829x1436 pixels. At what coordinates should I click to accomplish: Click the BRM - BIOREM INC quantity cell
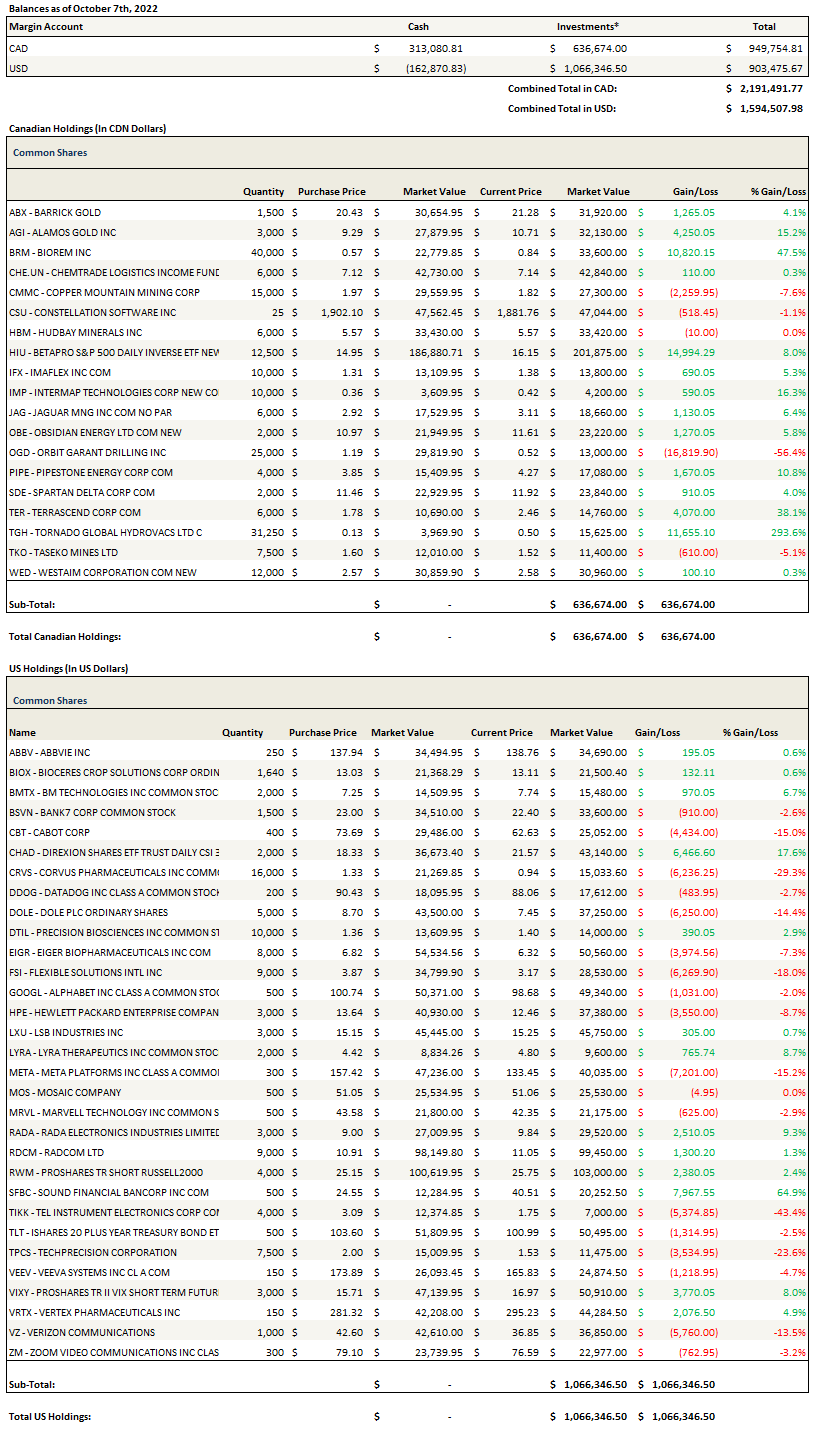coord(265,252)
